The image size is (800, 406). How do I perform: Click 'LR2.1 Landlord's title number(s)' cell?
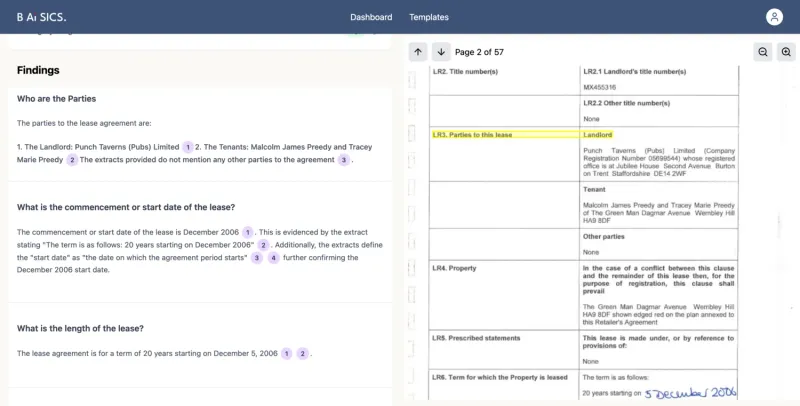click(x=635, y=71)
